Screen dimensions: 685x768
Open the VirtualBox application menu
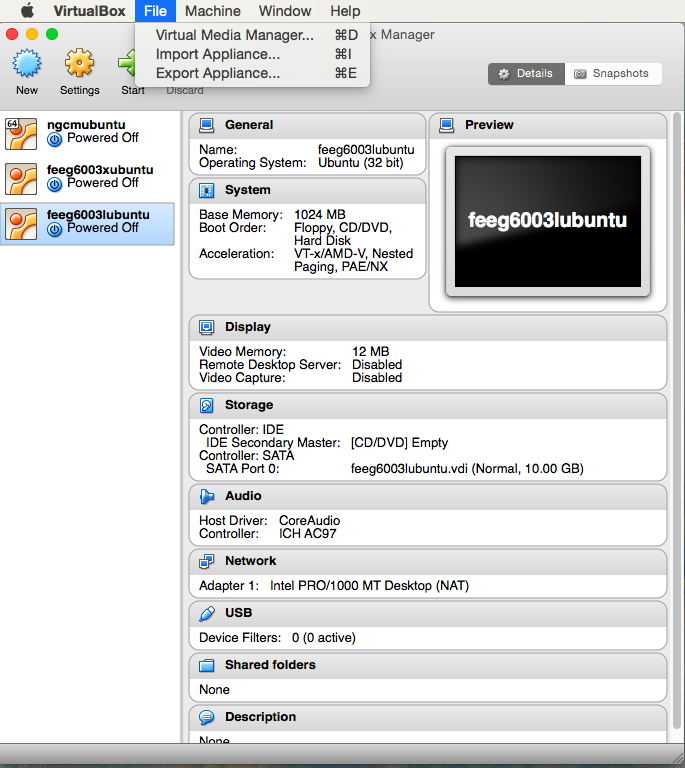click(89, 11)
